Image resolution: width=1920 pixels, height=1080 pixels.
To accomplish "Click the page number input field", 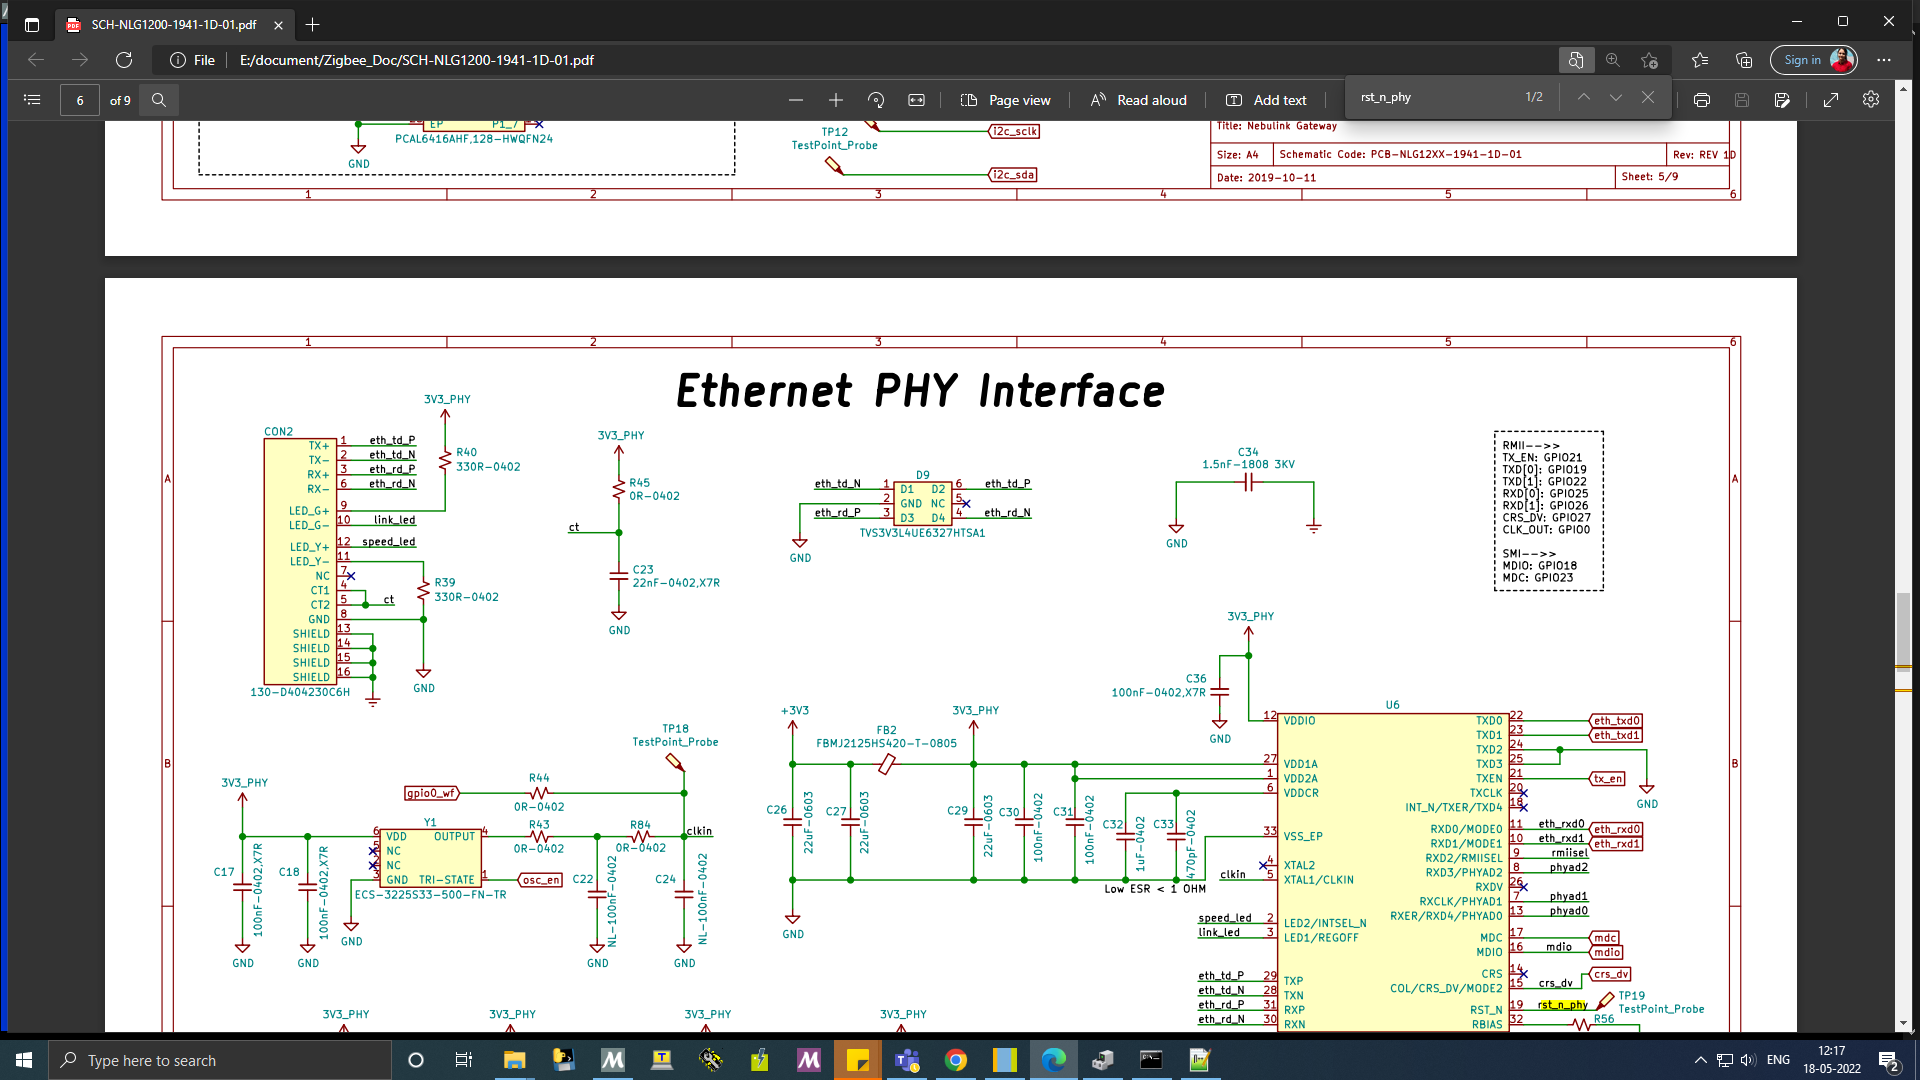I will tap(80, 100).
